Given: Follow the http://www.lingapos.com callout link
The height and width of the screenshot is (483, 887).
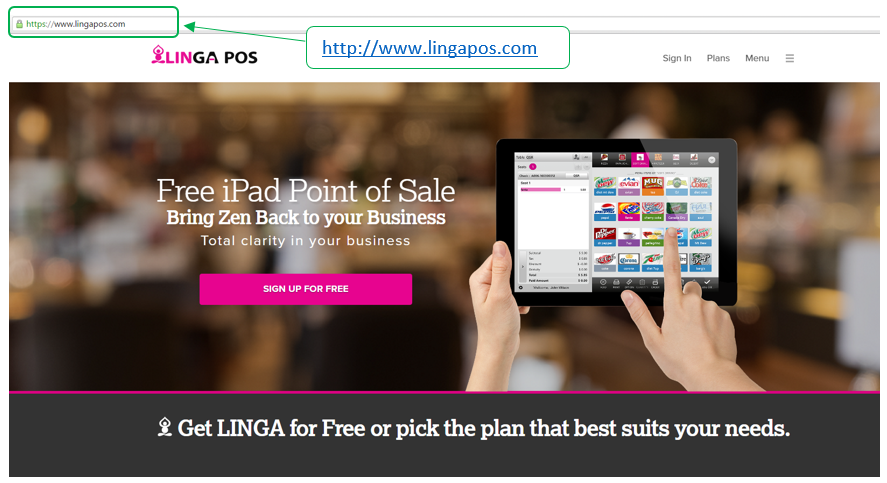Looking at the screenshot, I should click(429, 48).
